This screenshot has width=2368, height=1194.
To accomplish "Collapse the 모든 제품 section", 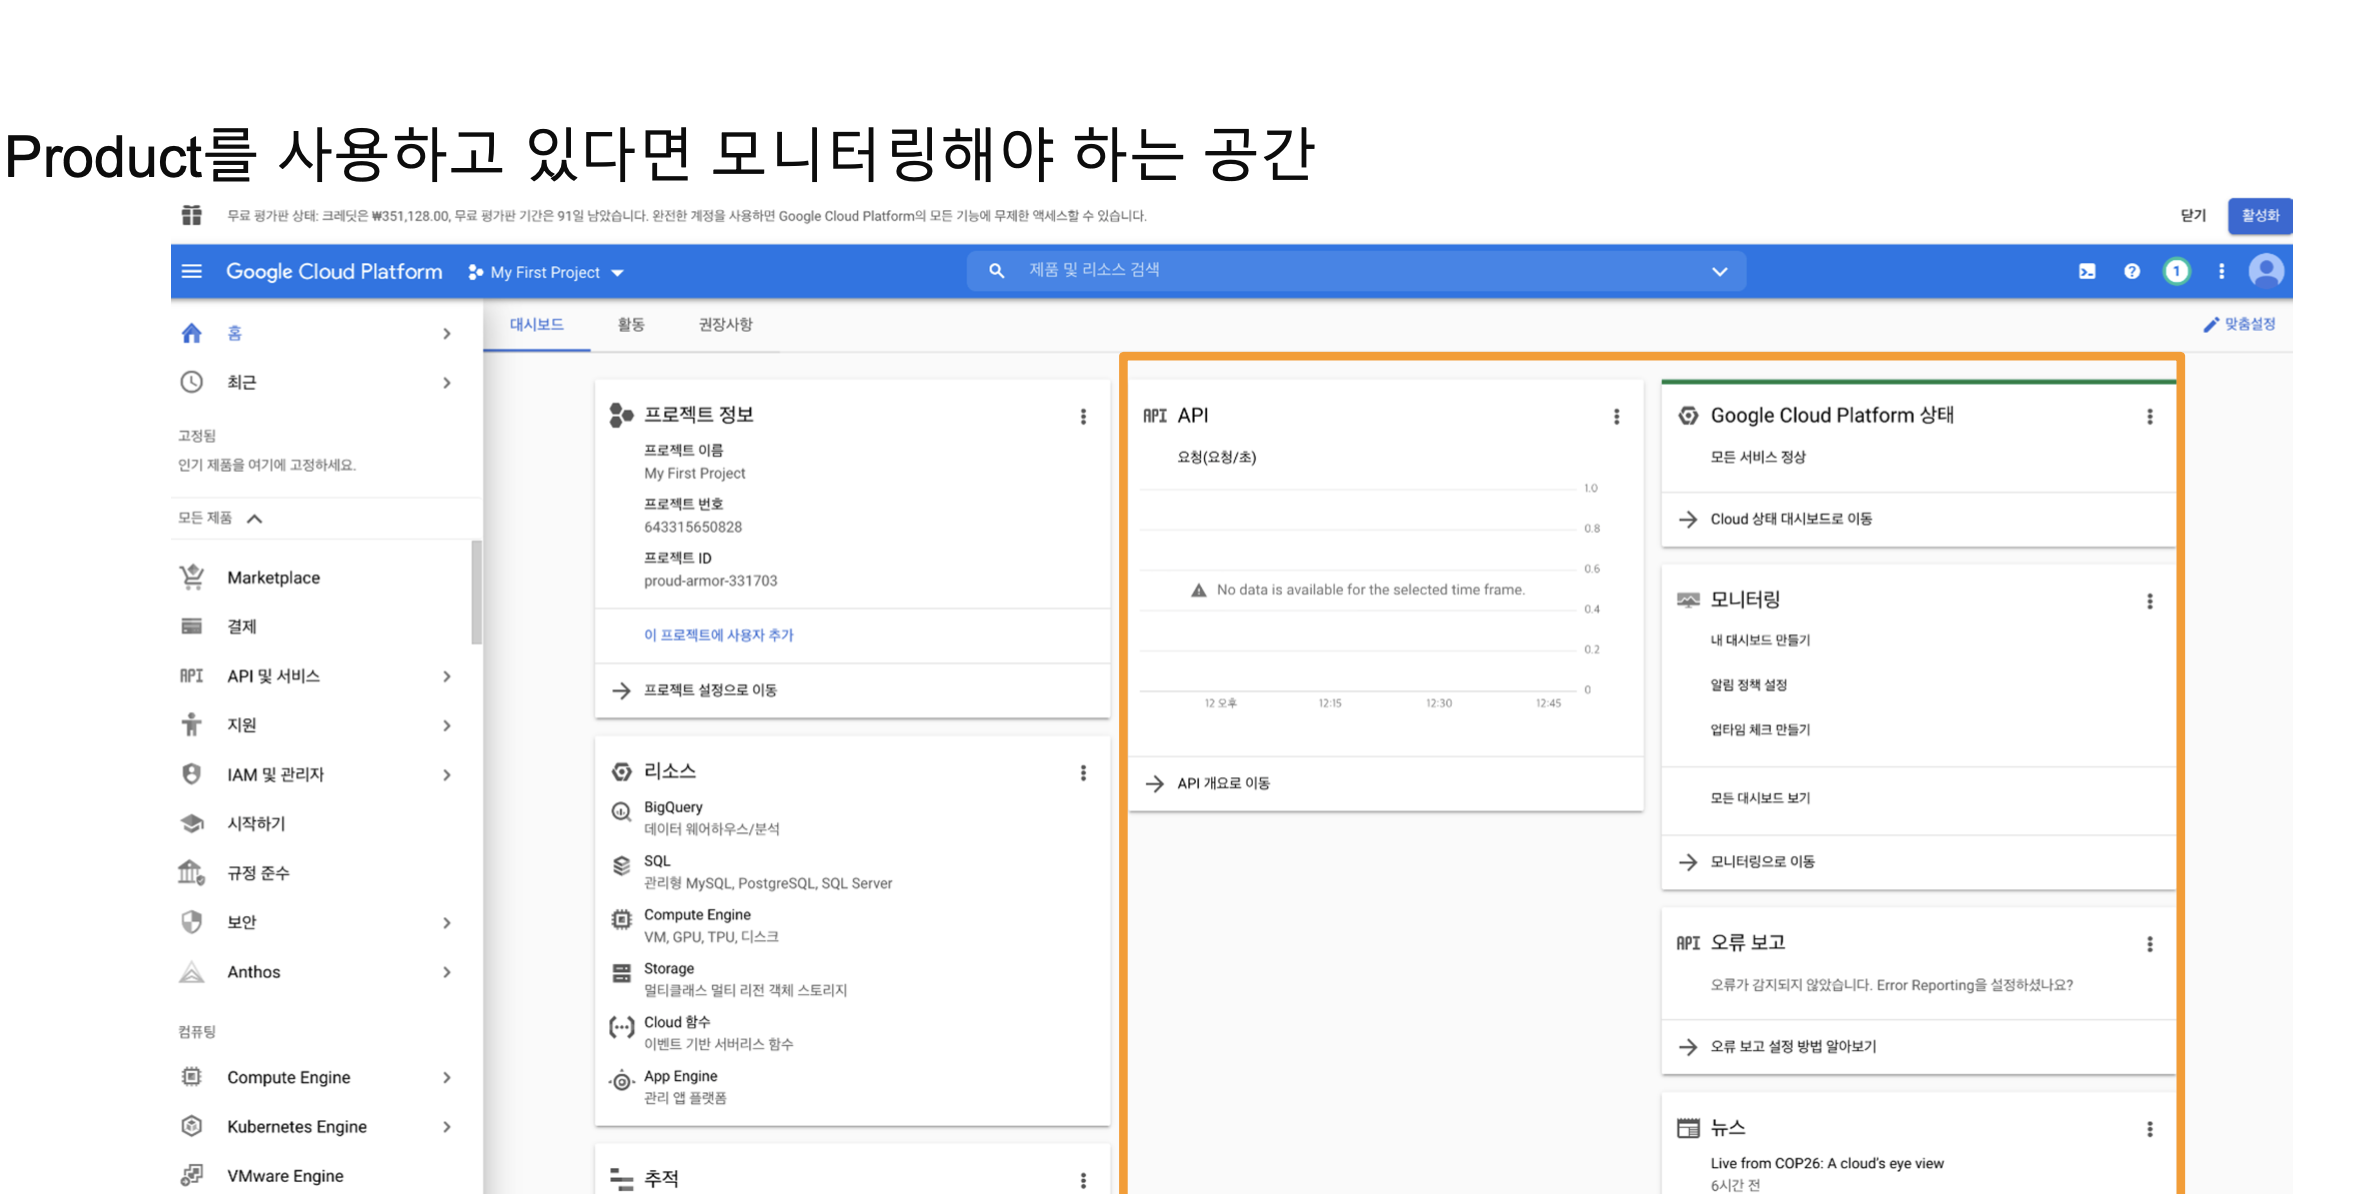I will pyautogui.click(x=255, y=518).
